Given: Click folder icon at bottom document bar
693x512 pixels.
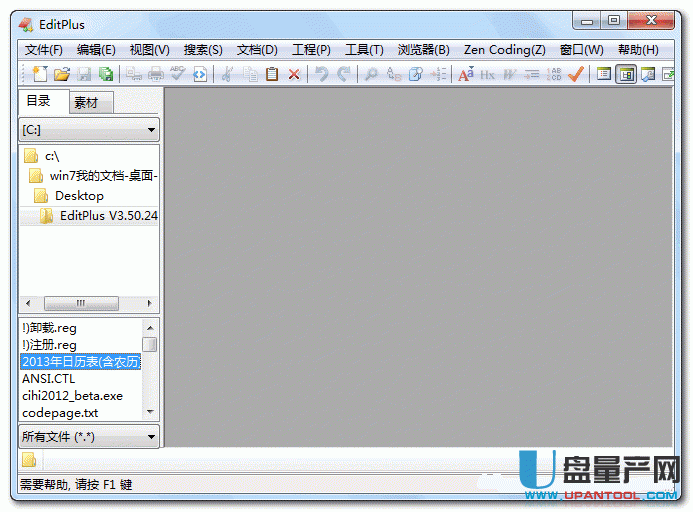Looking at the screenshot, I should tap(29, 460).
